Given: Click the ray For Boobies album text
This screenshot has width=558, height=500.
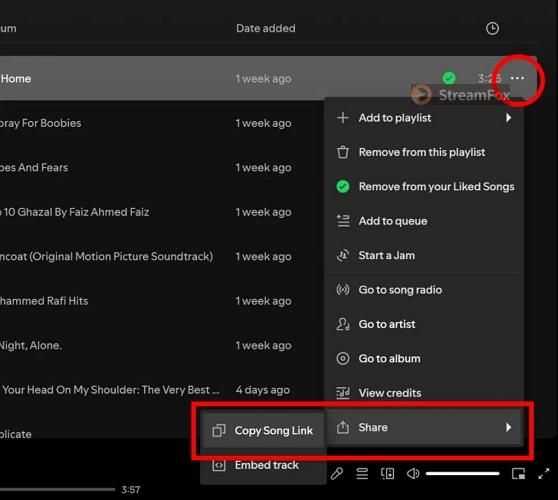Looking at the screenshot, I should click(x=41, y=123).
